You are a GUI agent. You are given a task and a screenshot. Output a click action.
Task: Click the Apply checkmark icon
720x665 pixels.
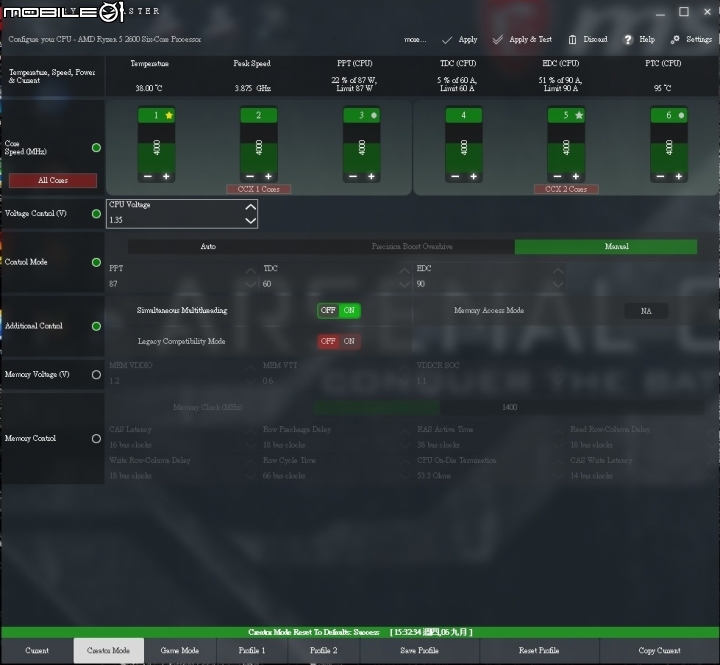tap(447, 40)
